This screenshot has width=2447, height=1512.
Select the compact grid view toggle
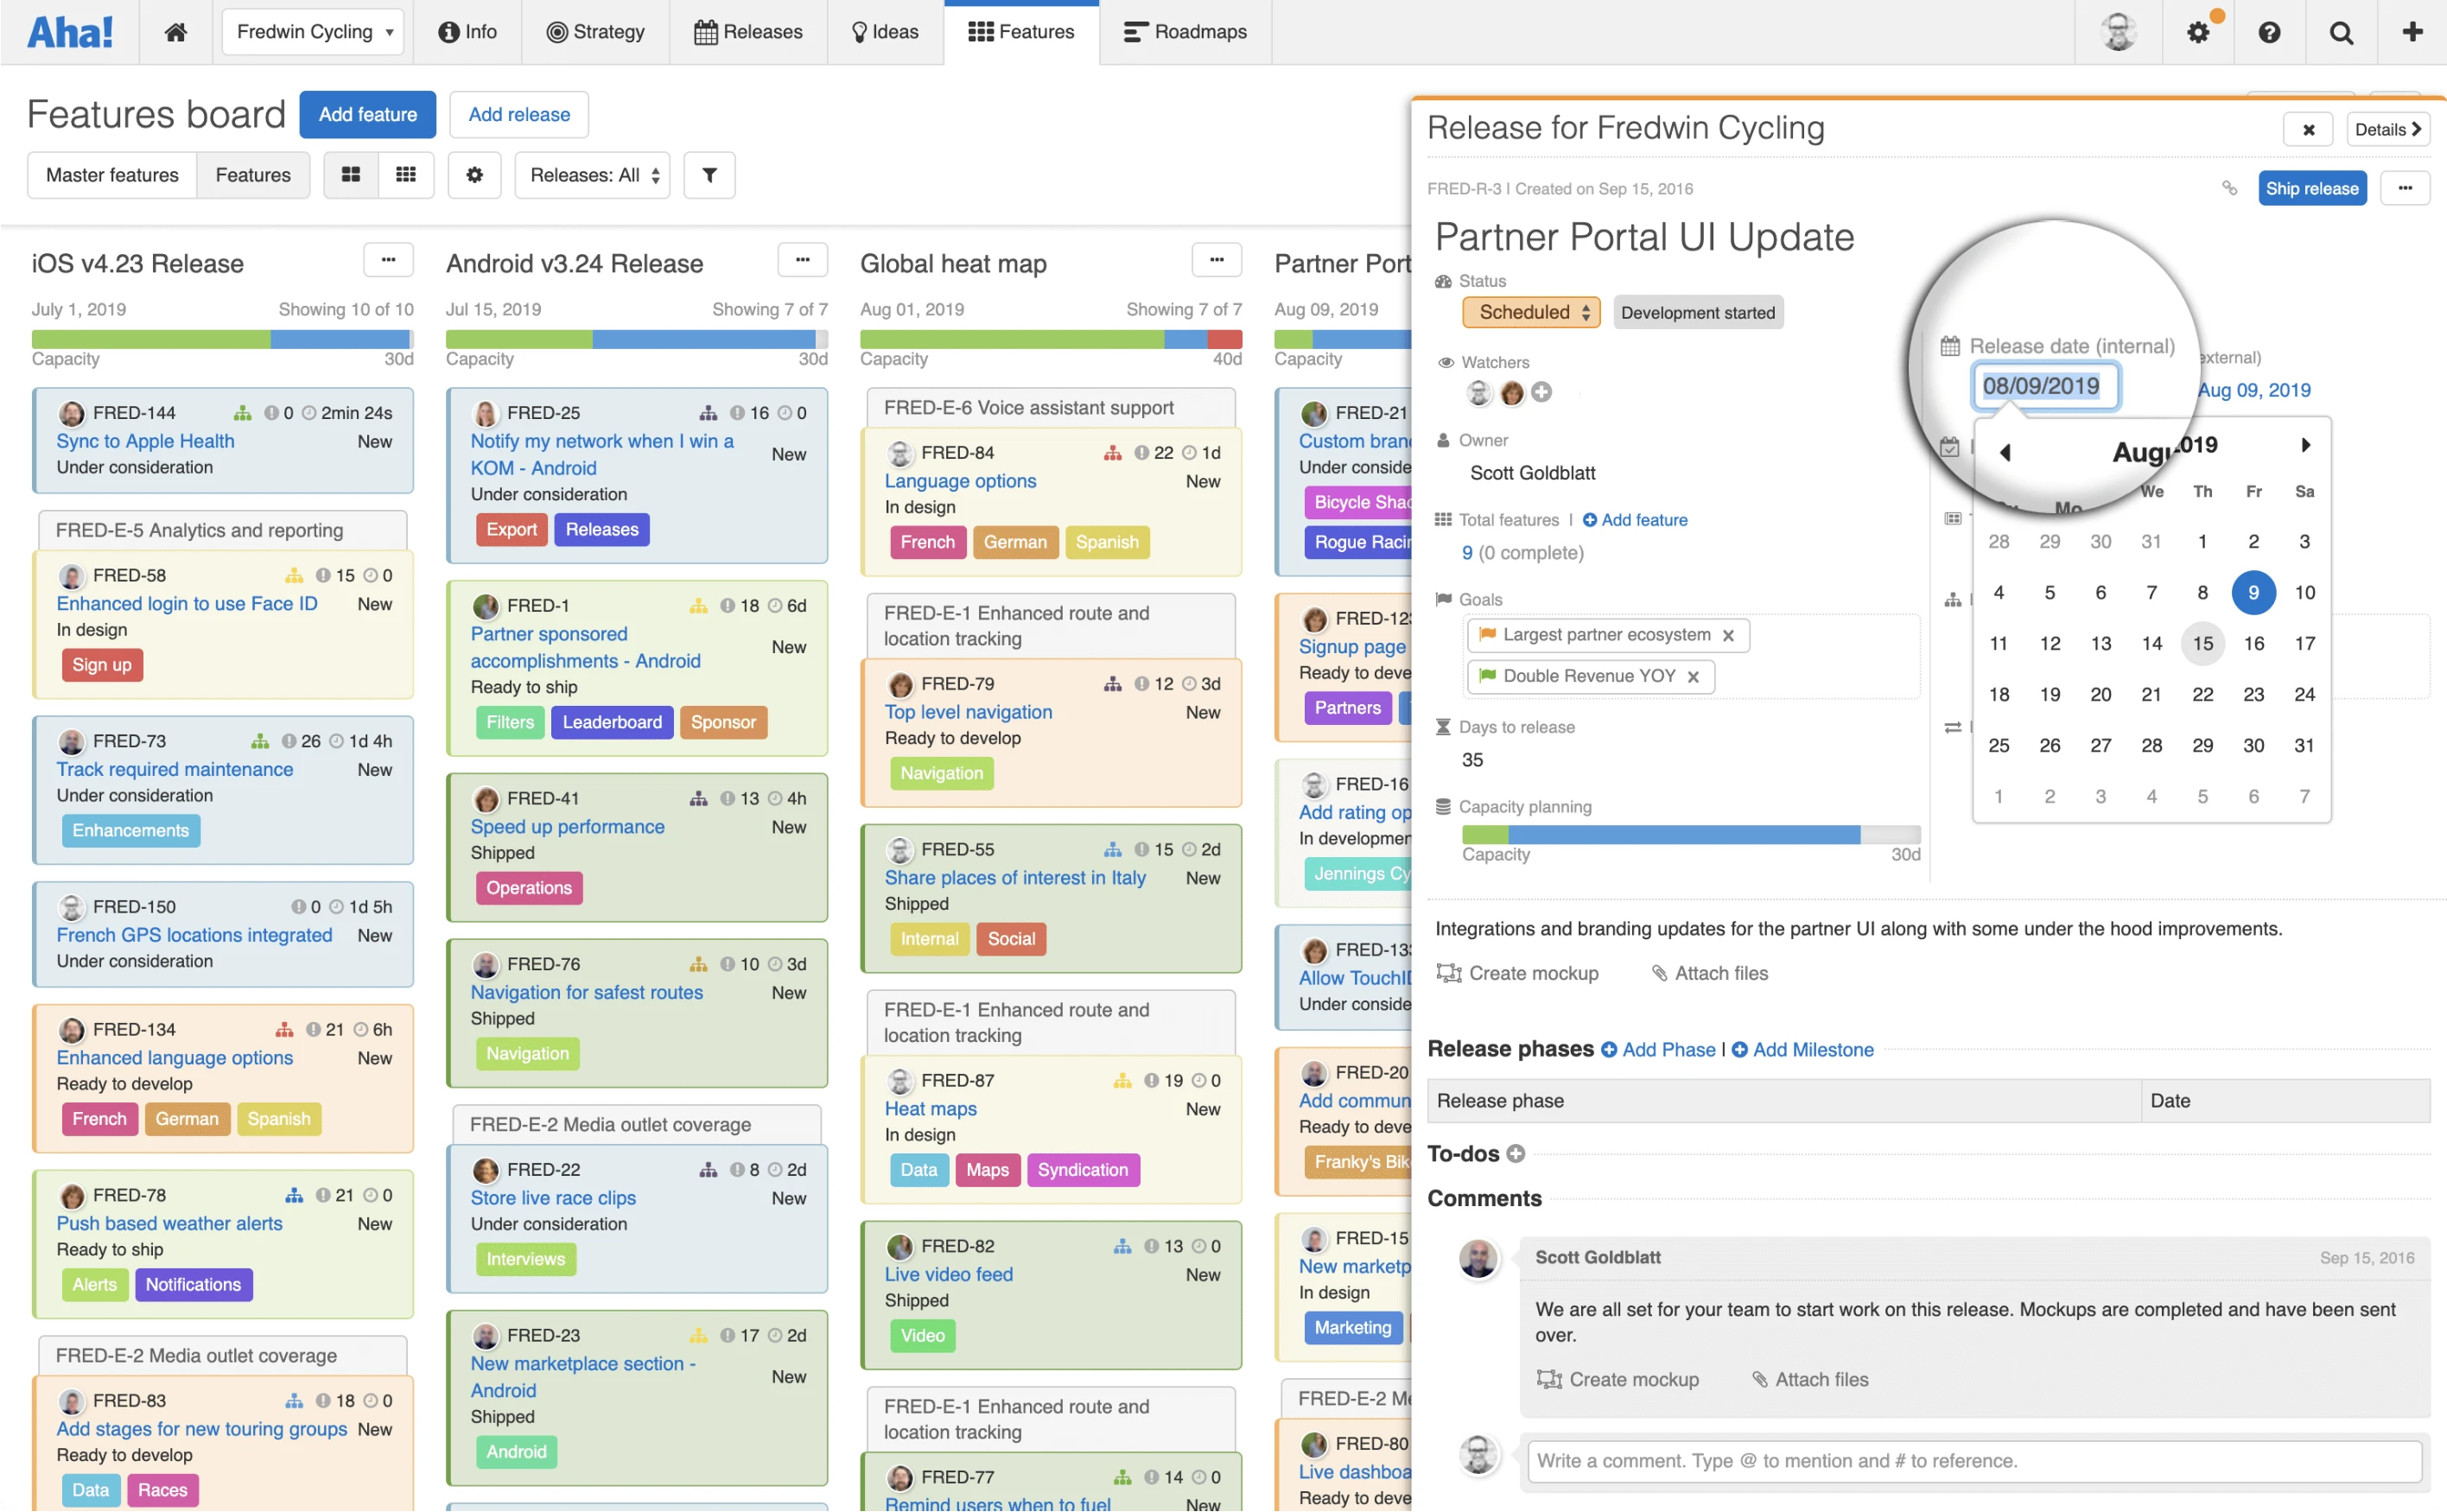tap(406, 175)
